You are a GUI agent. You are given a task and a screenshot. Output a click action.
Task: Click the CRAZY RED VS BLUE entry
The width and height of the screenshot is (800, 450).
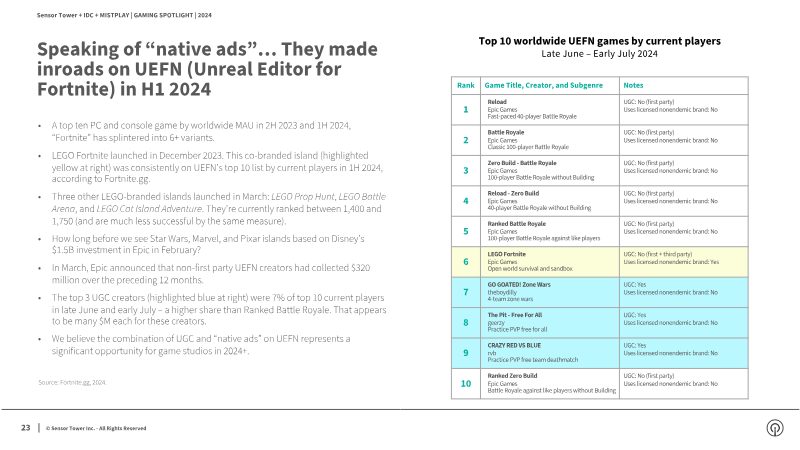[514, 345]
